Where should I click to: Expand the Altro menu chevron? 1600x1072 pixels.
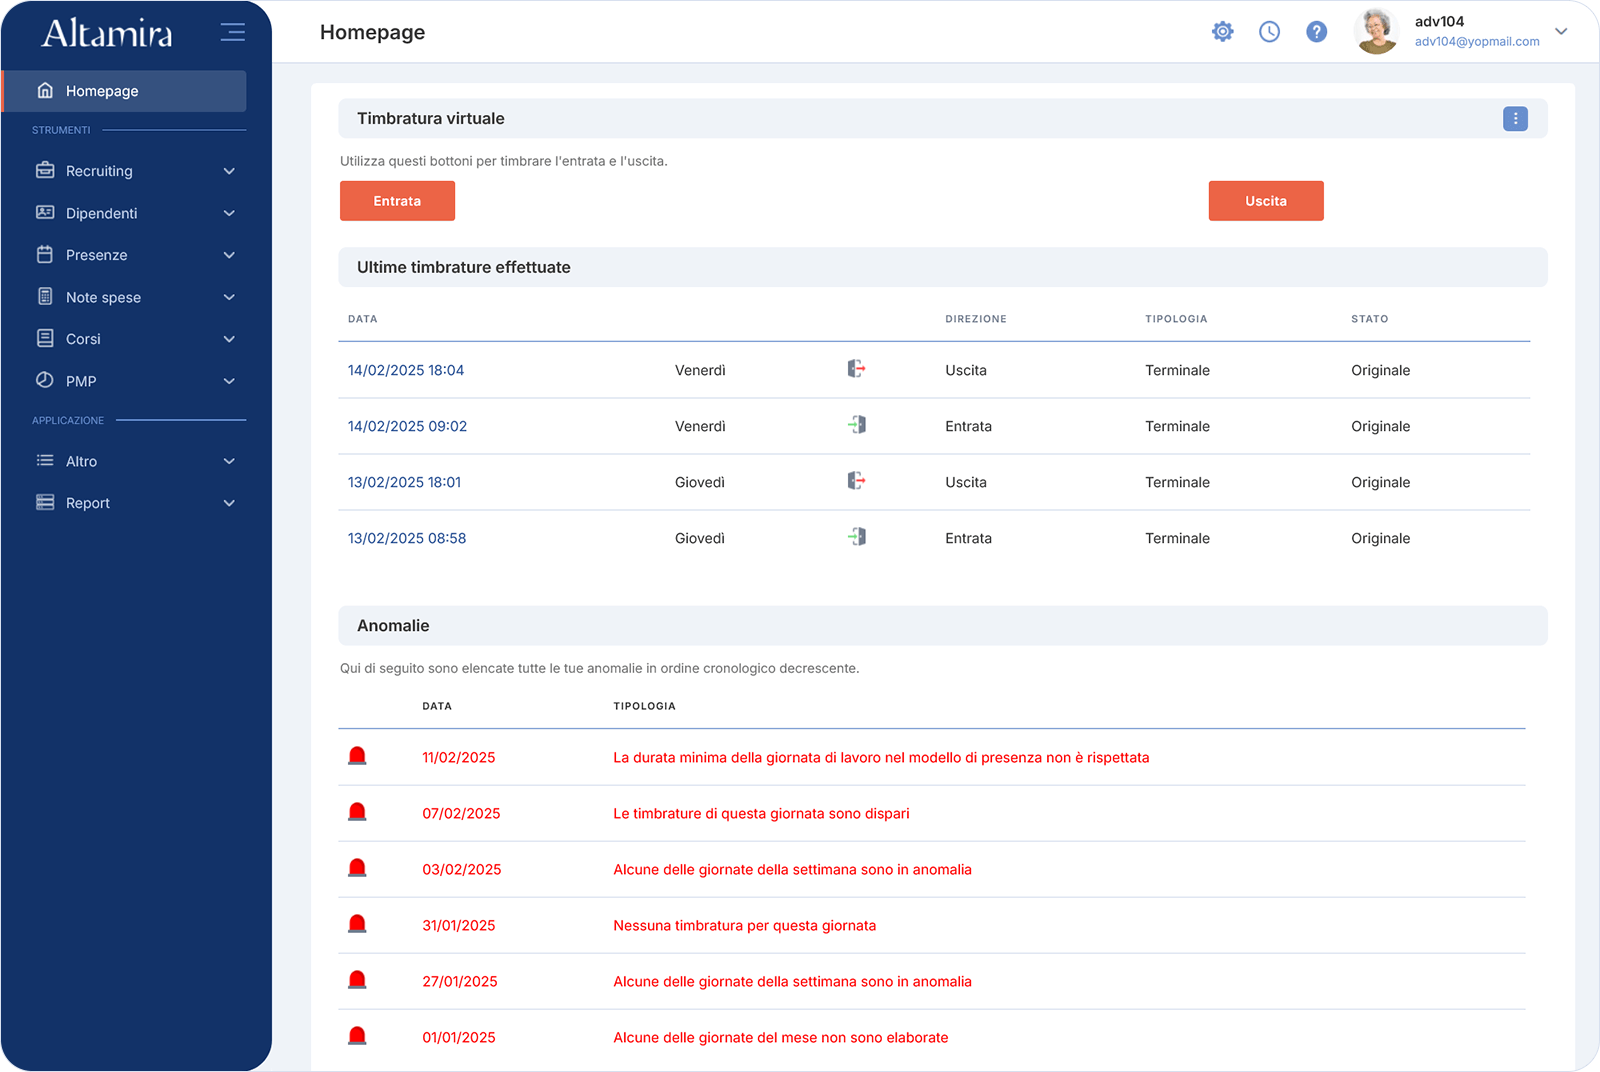229,461
